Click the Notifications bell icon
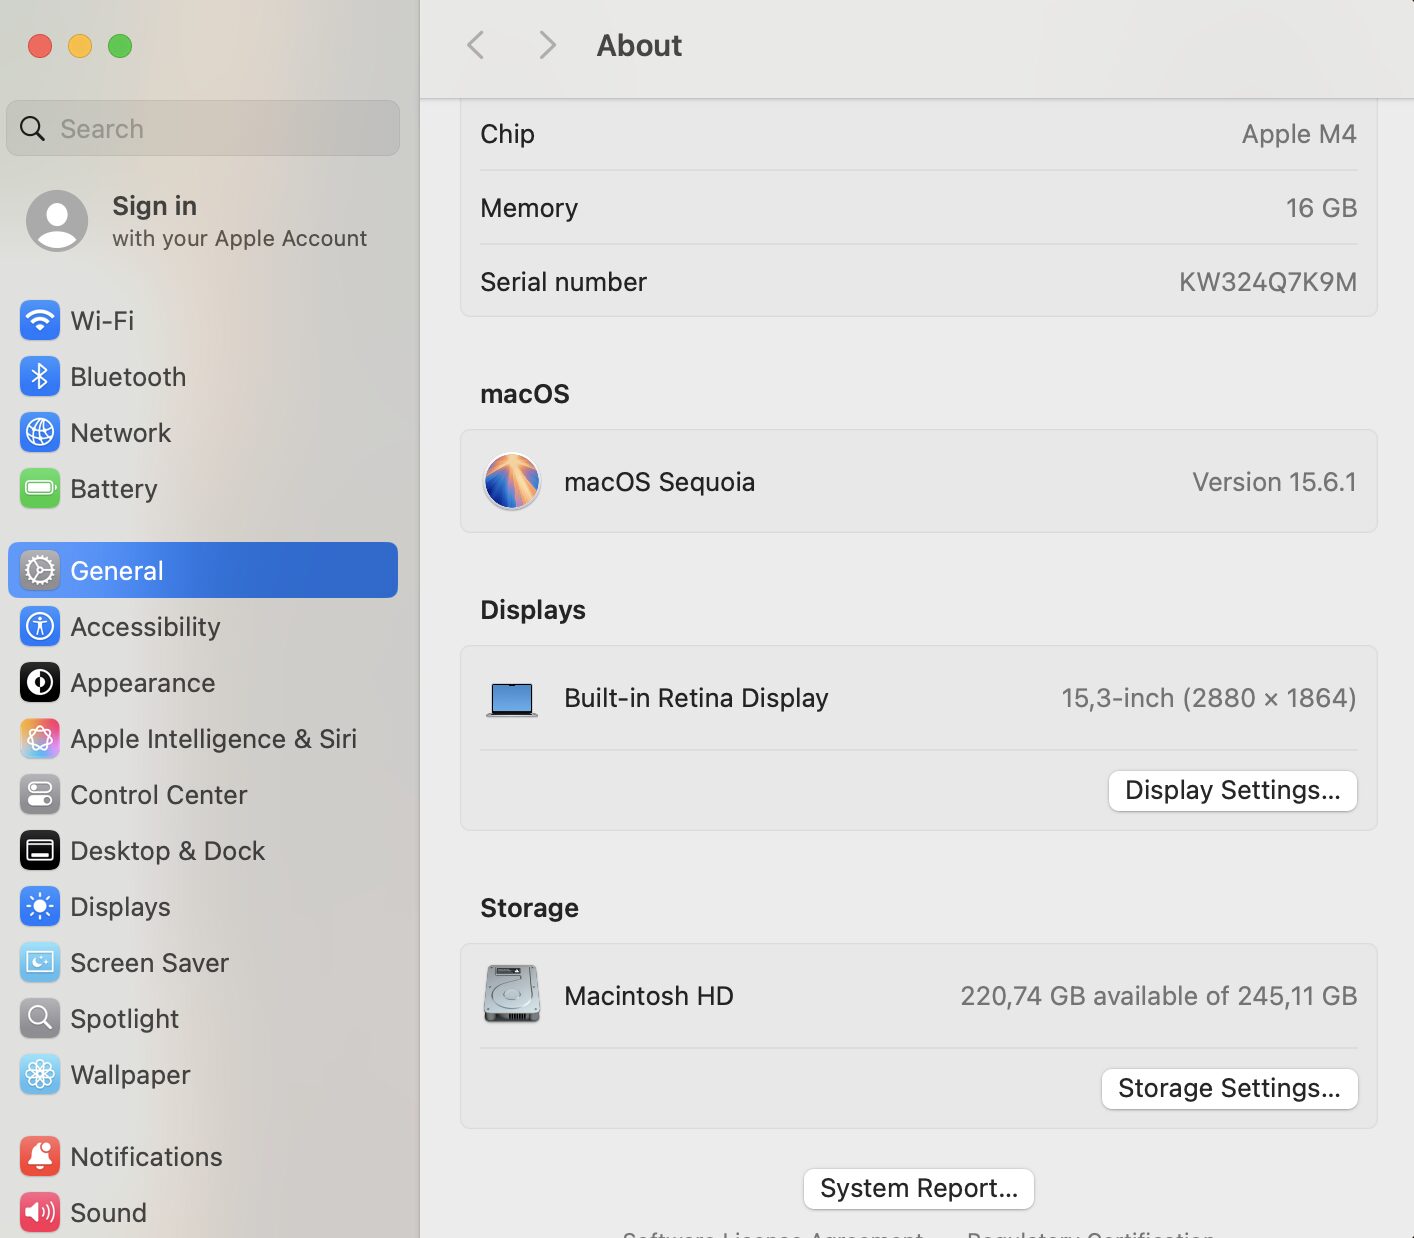Image resolution: width=1414 pixels, height=1238 pixels. [40, 1157]
